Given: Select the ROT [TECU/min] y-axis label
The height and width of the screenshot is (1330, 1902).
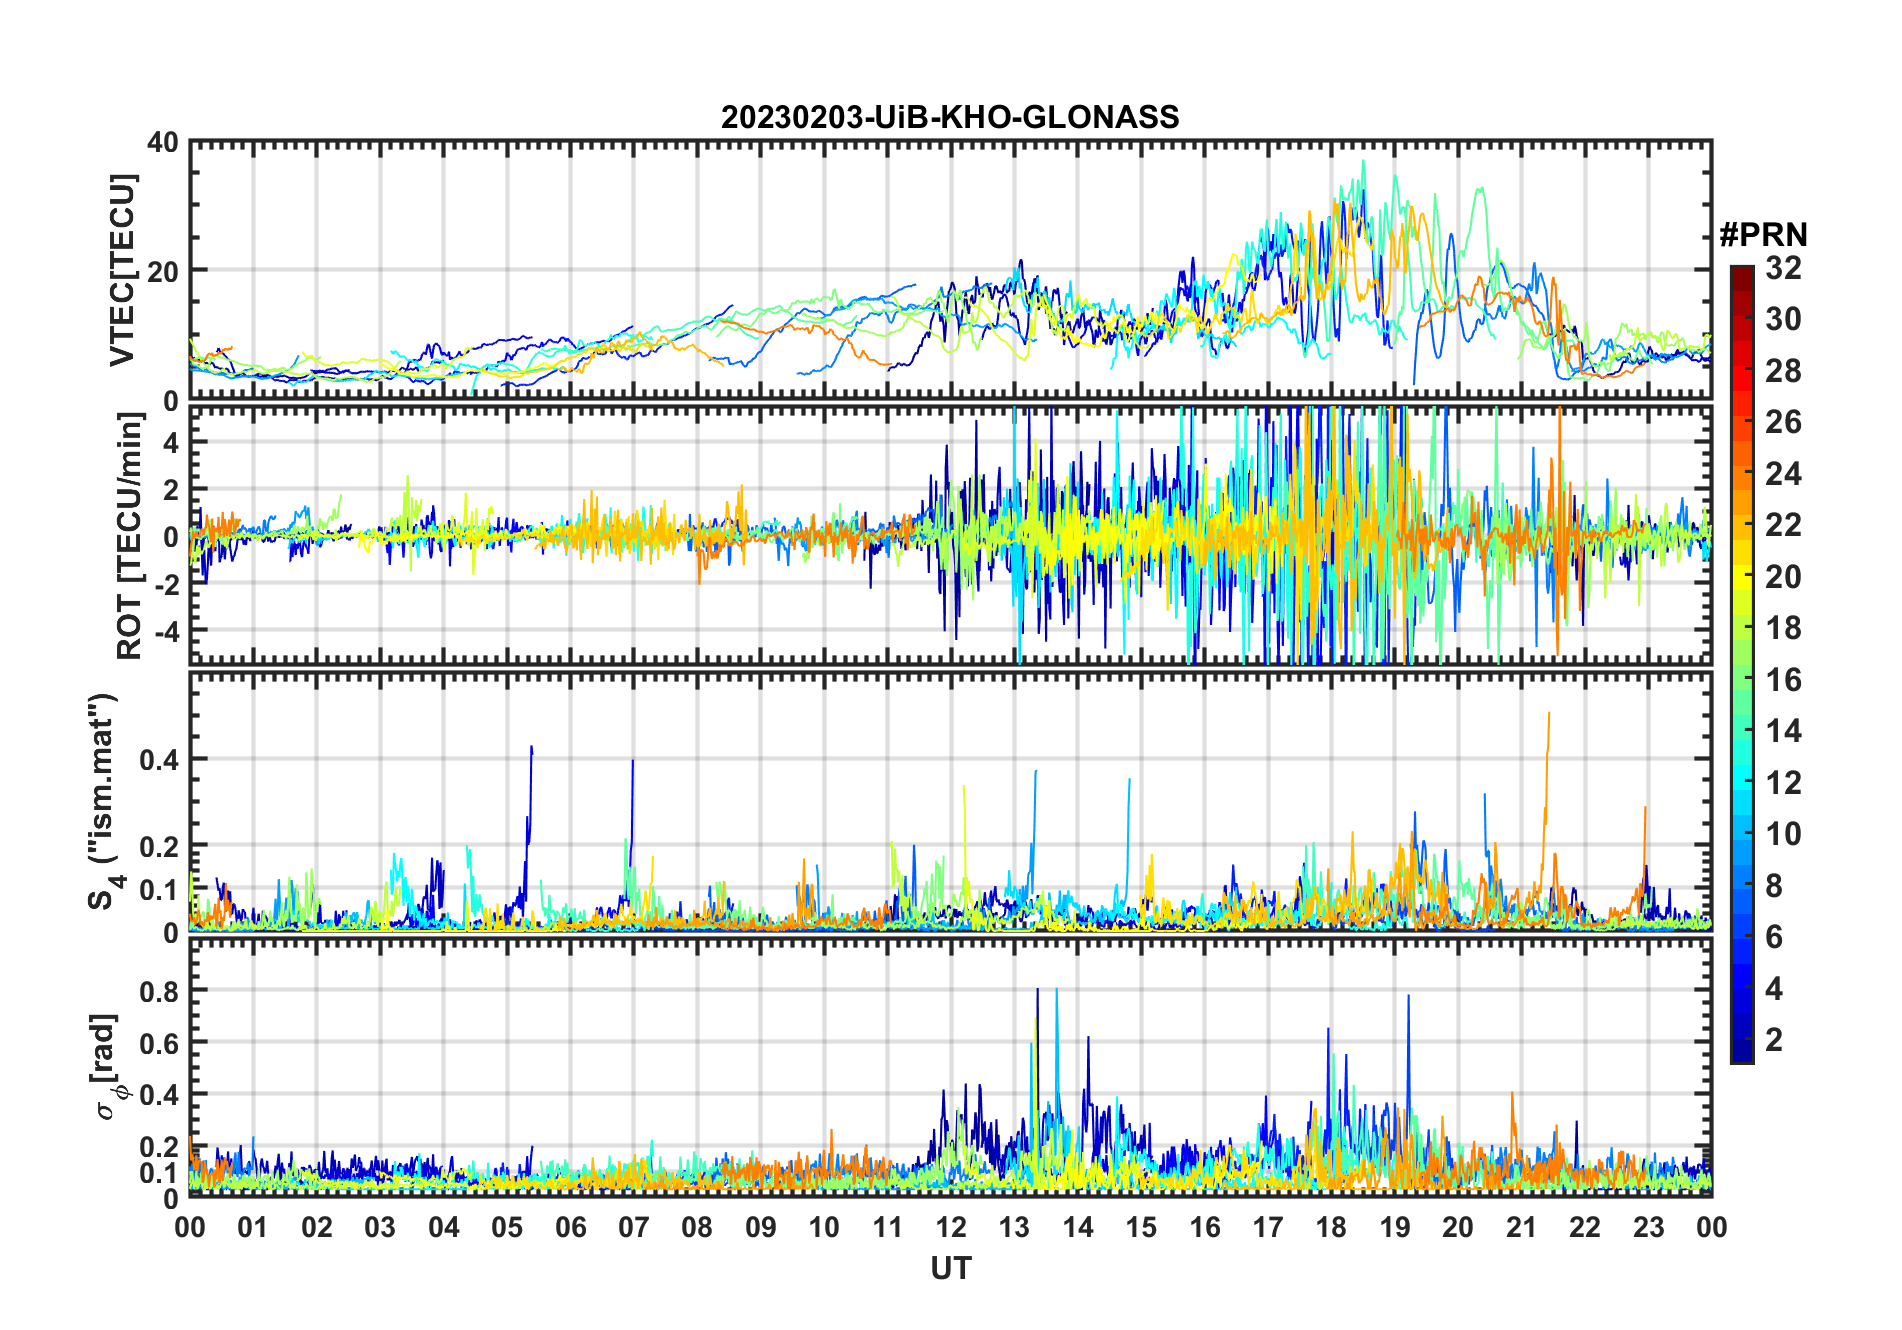Looking at the screenshot, I should click(x=129, y=535).
